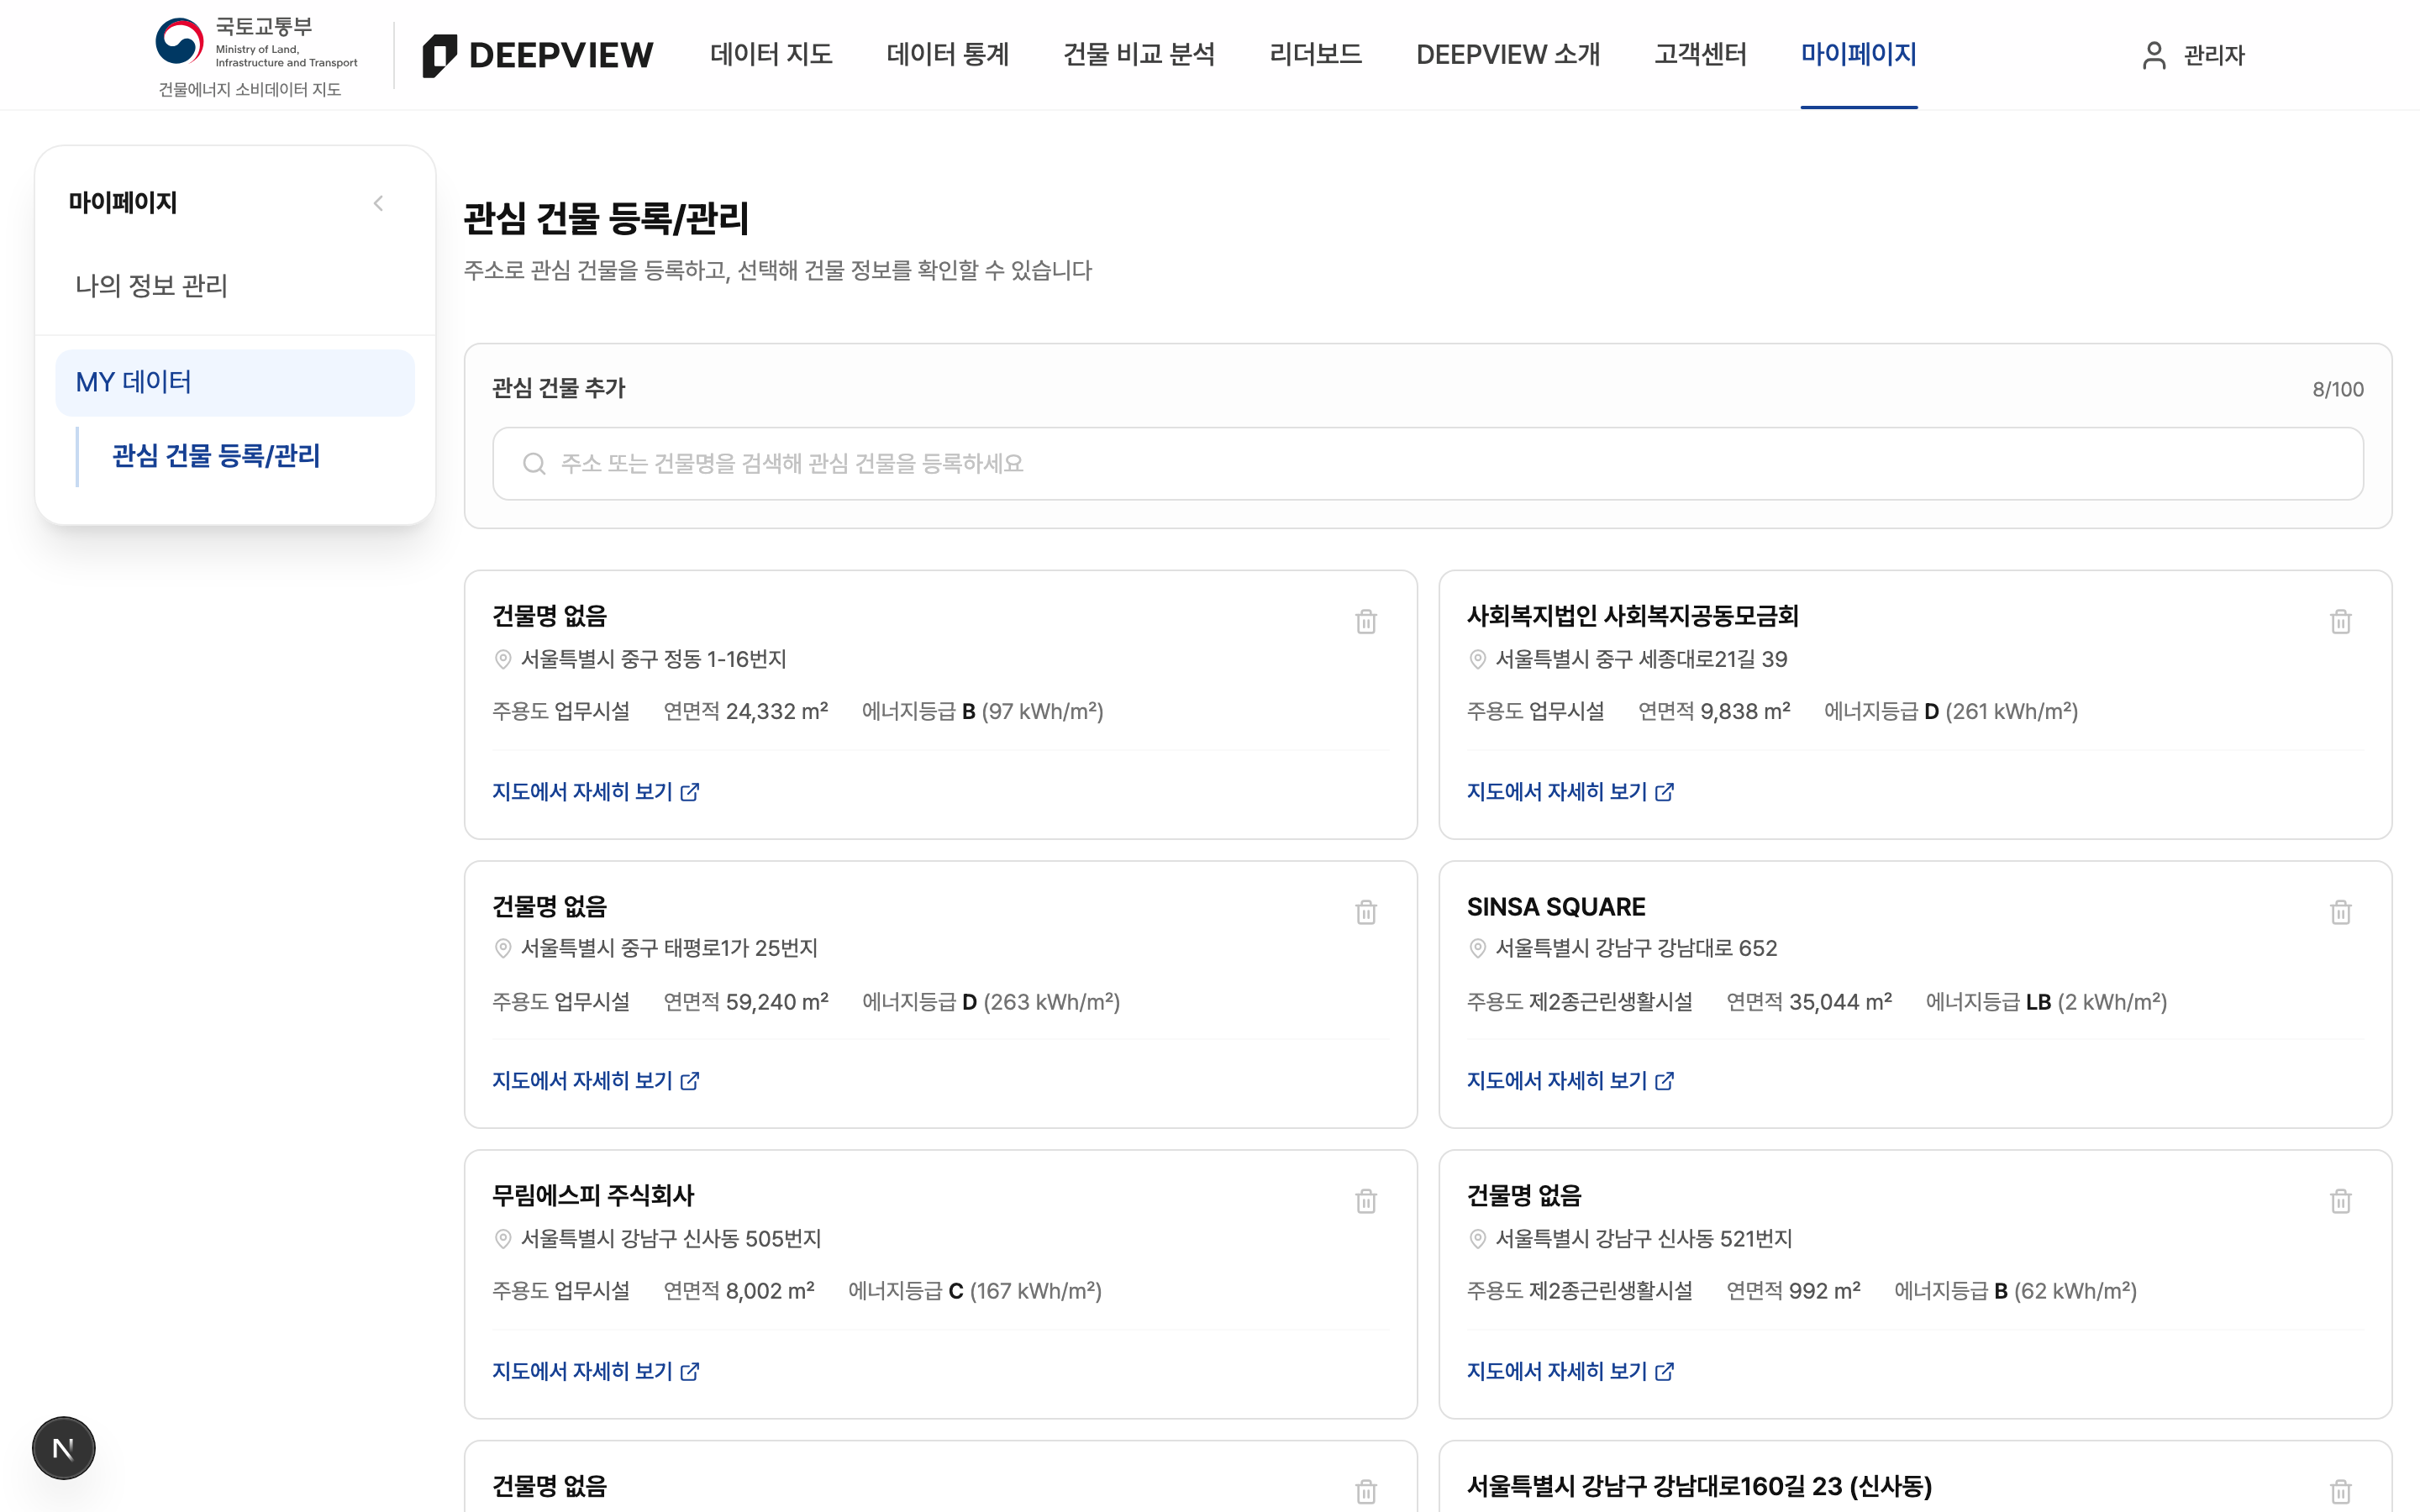Collapse the 마이페이지 sidebar chevron
This screenshot has height=1512, width=2420.
378,203
